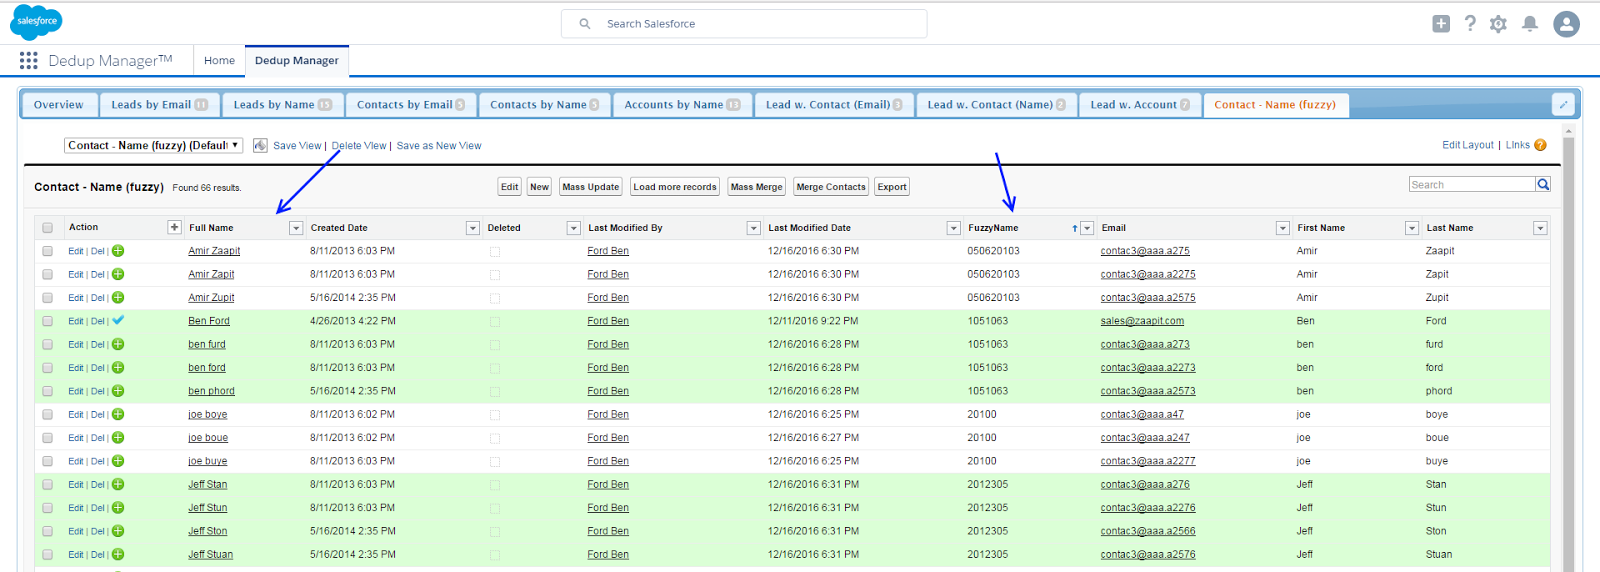The height and width of the screenshot is (572, 1600).
Task: Click the Export button
Action: point(892,187)
